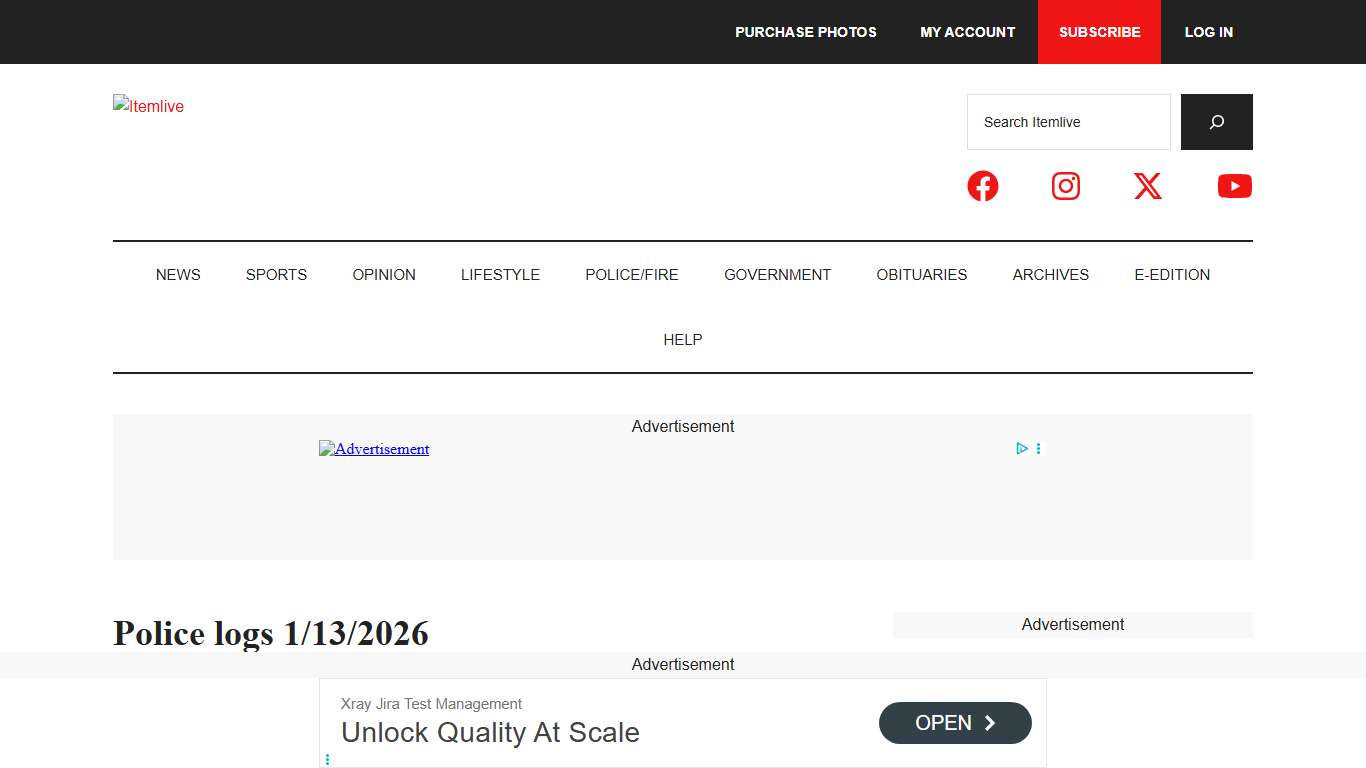The image size is (1366, 768).
Task: Type in the Search Itemlive field
Action: tap(1068, 122)
